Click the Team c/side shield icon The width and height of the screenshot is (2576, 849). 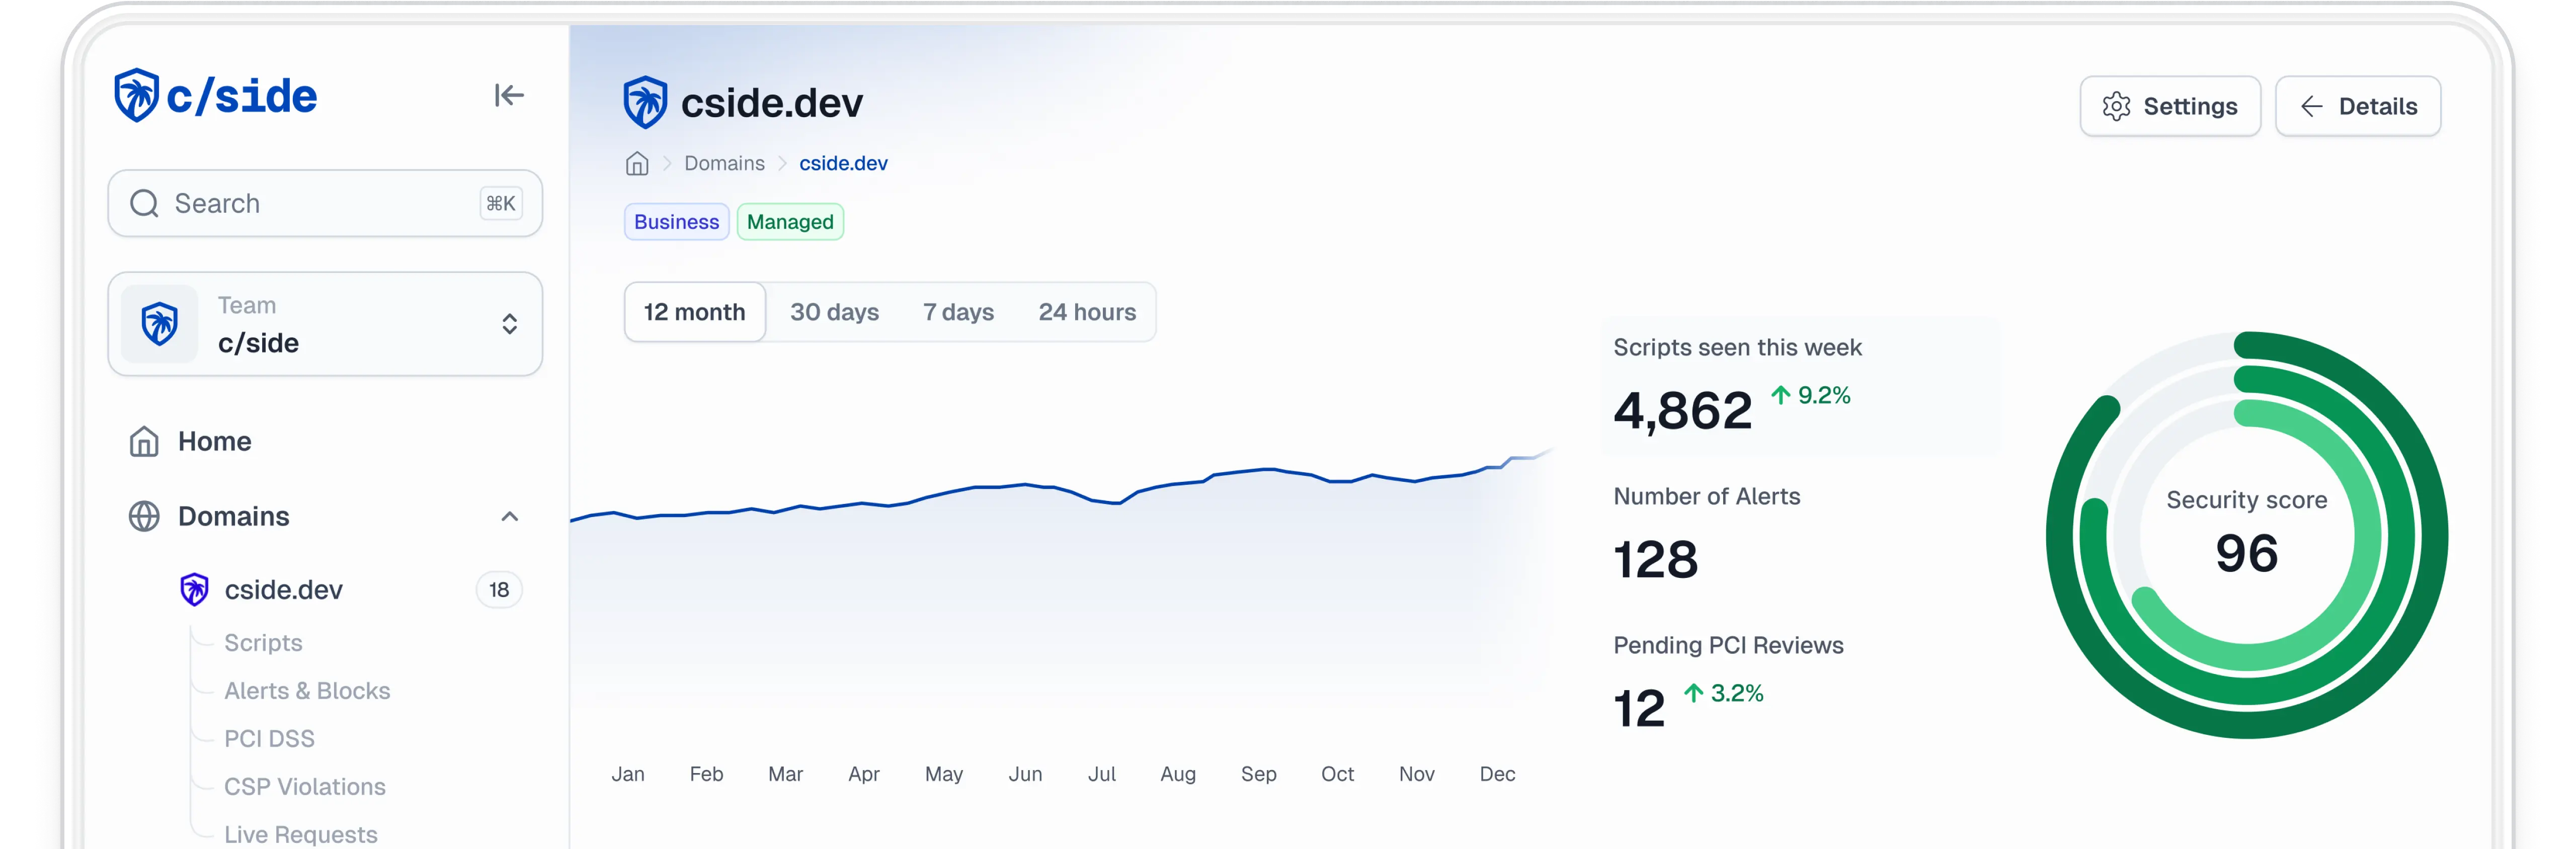(160, 324)
